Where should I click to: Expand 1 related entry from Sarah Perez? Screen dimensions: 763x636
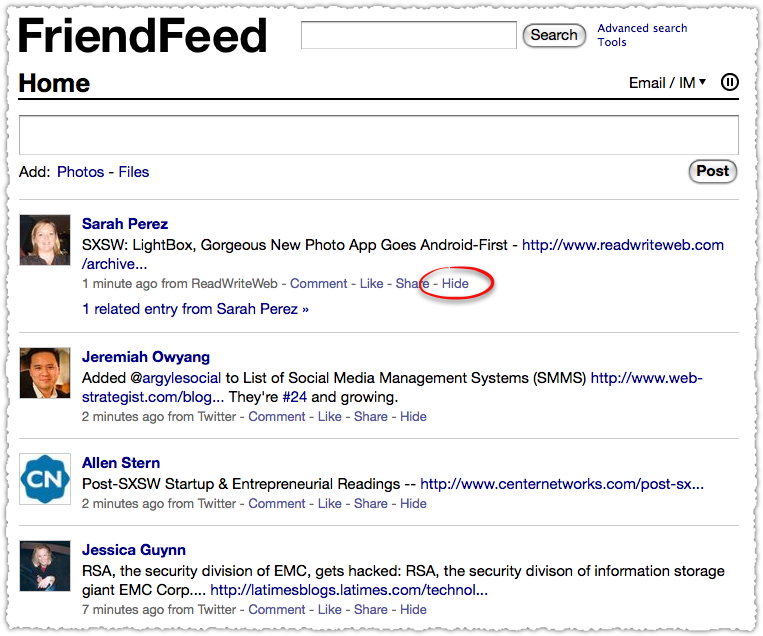point(196,309)
